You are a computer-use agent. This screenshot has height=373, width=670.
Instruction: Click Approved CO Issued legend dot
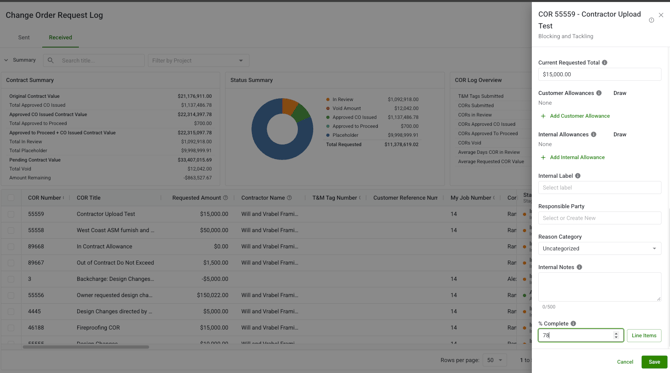point(328,117)
